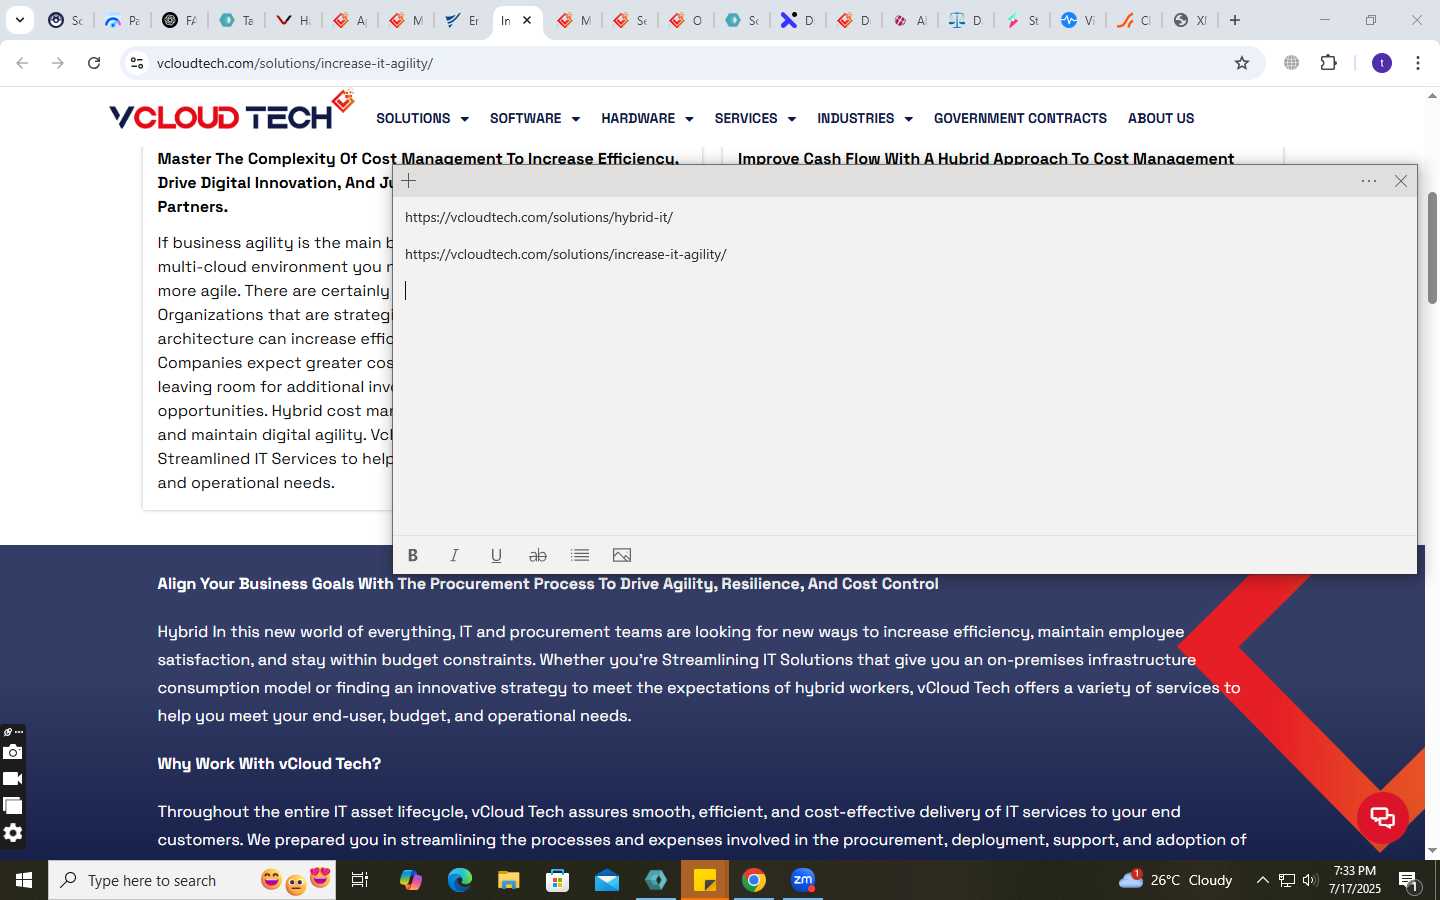
Task: Add an image to the sticky note
Action: [622, 555]
